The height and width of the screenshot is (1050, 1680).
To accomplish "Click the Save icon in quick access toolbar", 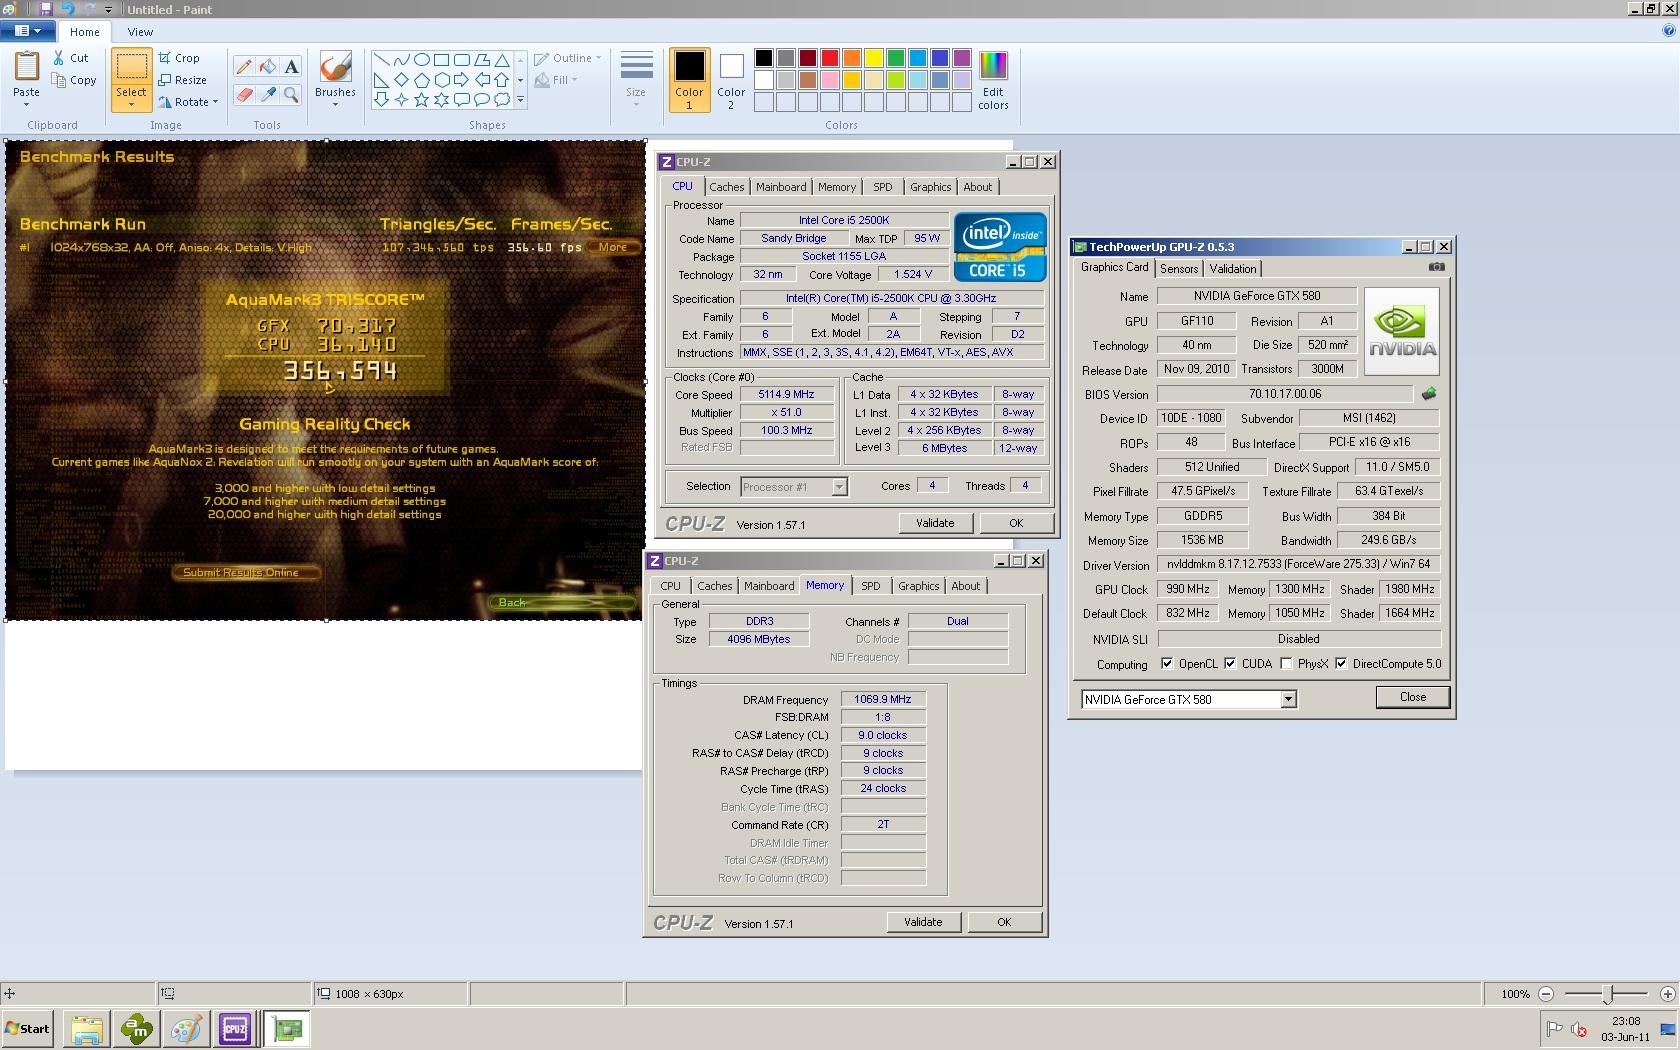I will coord(46,9).
